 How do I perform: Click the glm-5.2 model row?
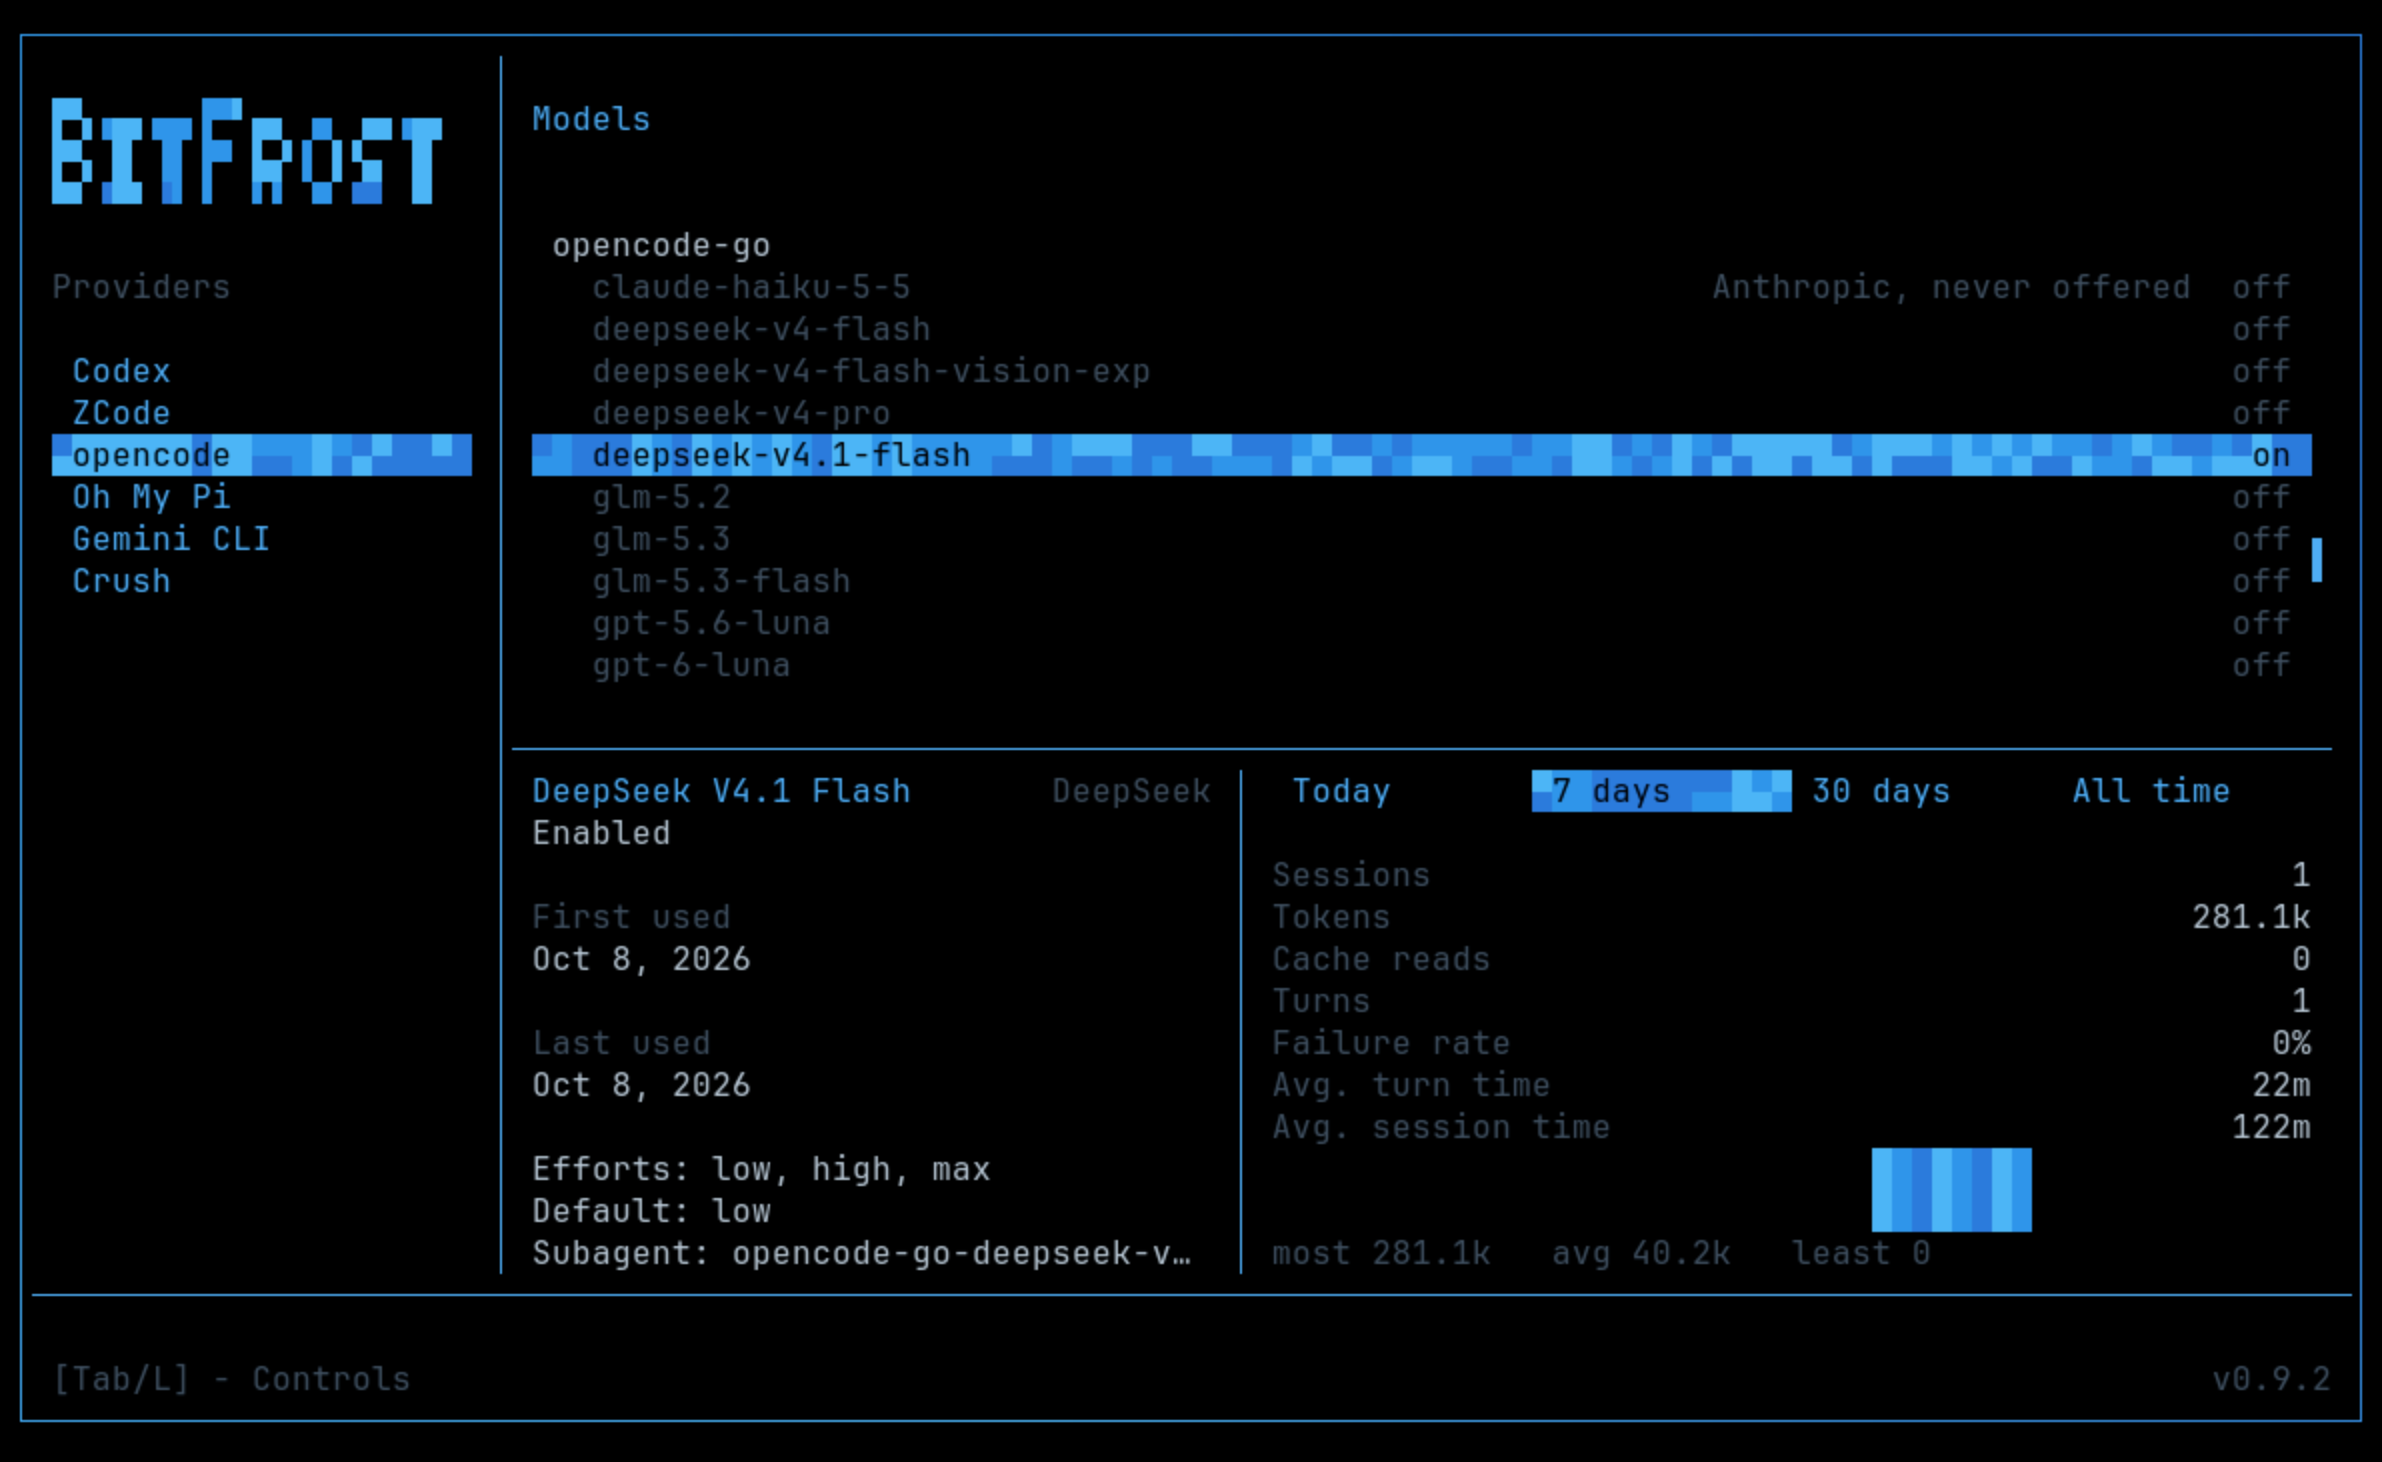1421,497
